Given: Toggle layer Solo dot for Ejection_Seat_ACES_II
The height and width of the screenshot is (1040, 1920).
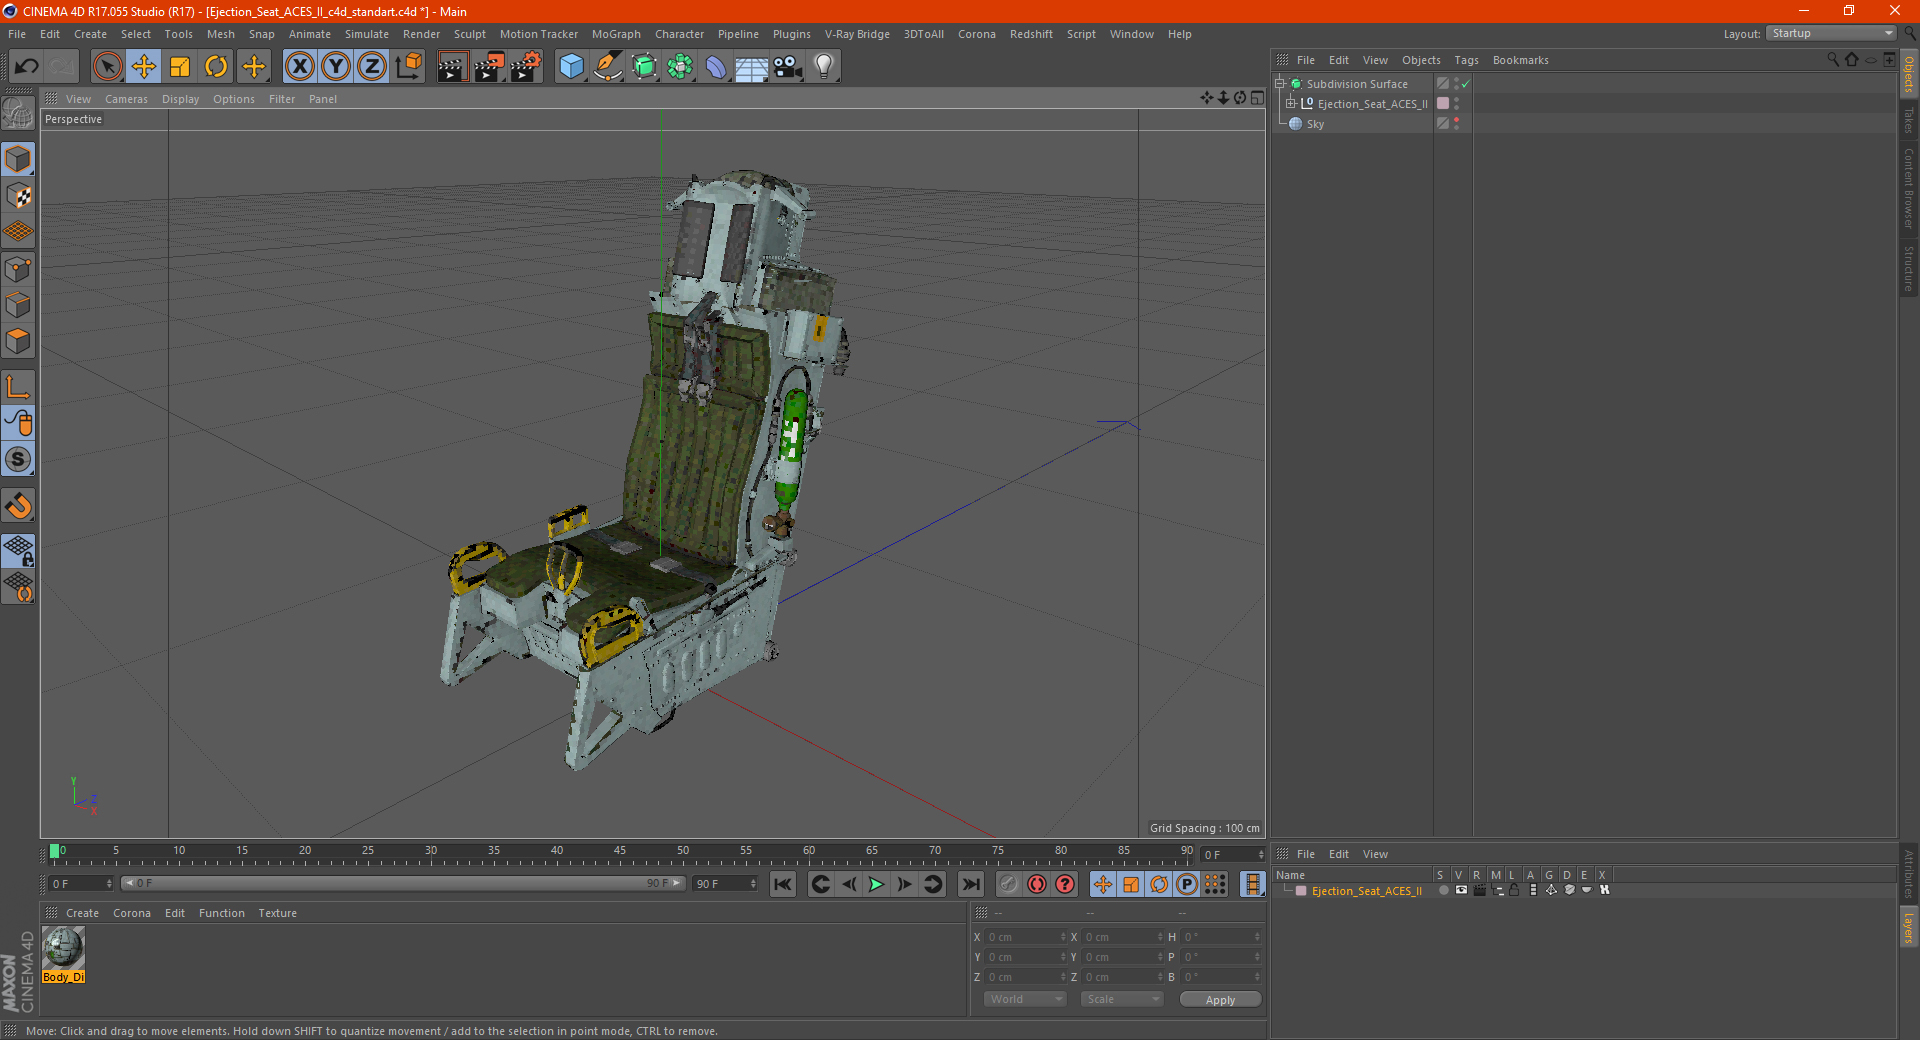Looking at the screenshot, I should click(x=1443, y=890).
